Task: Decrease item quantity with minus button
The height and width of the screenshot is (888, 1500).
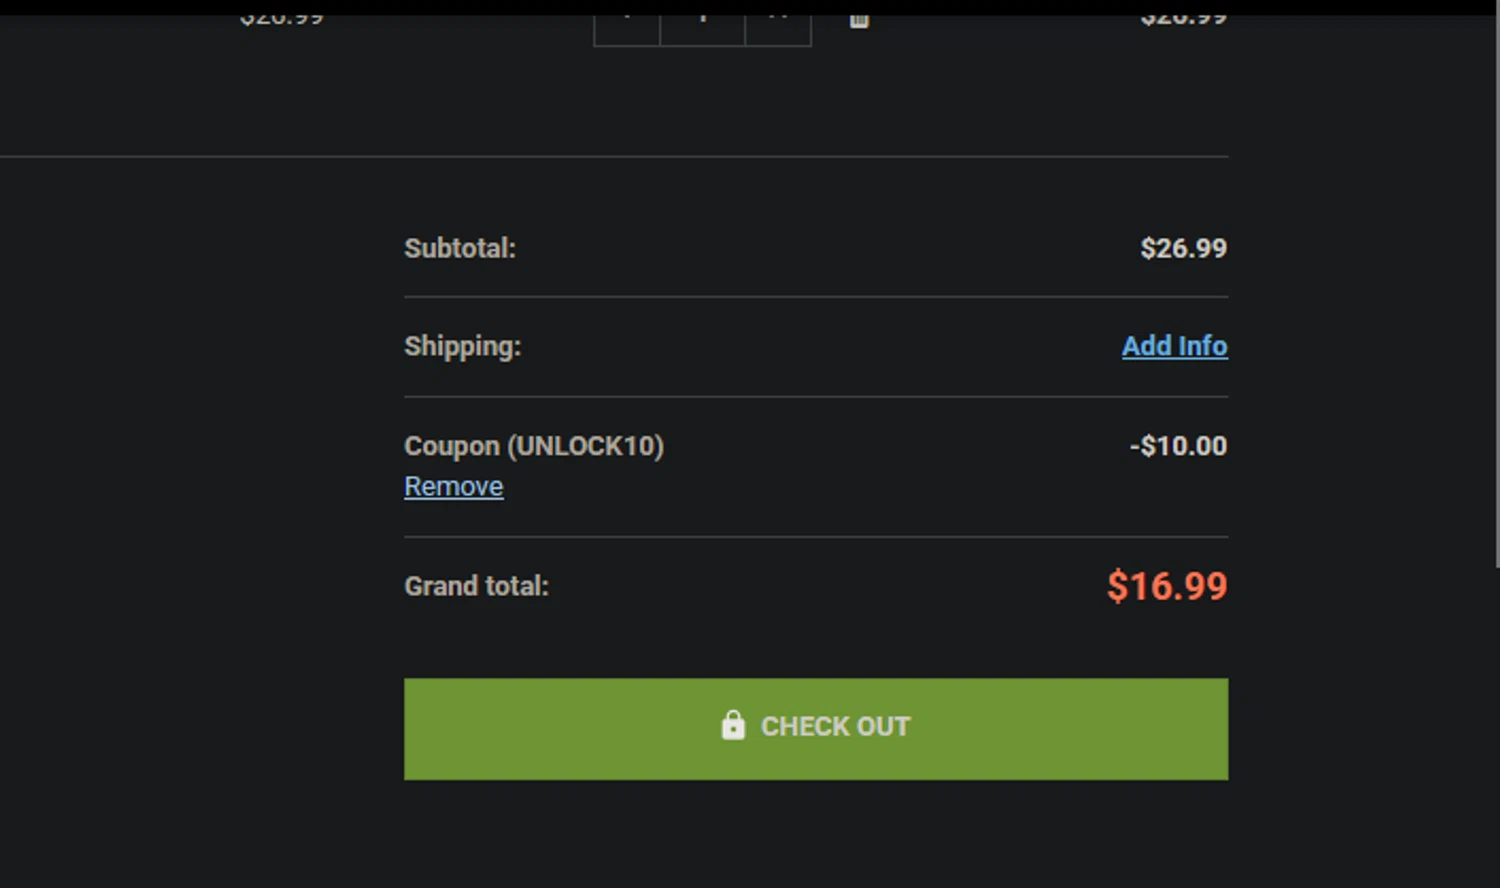Action: tap(627, 29)
